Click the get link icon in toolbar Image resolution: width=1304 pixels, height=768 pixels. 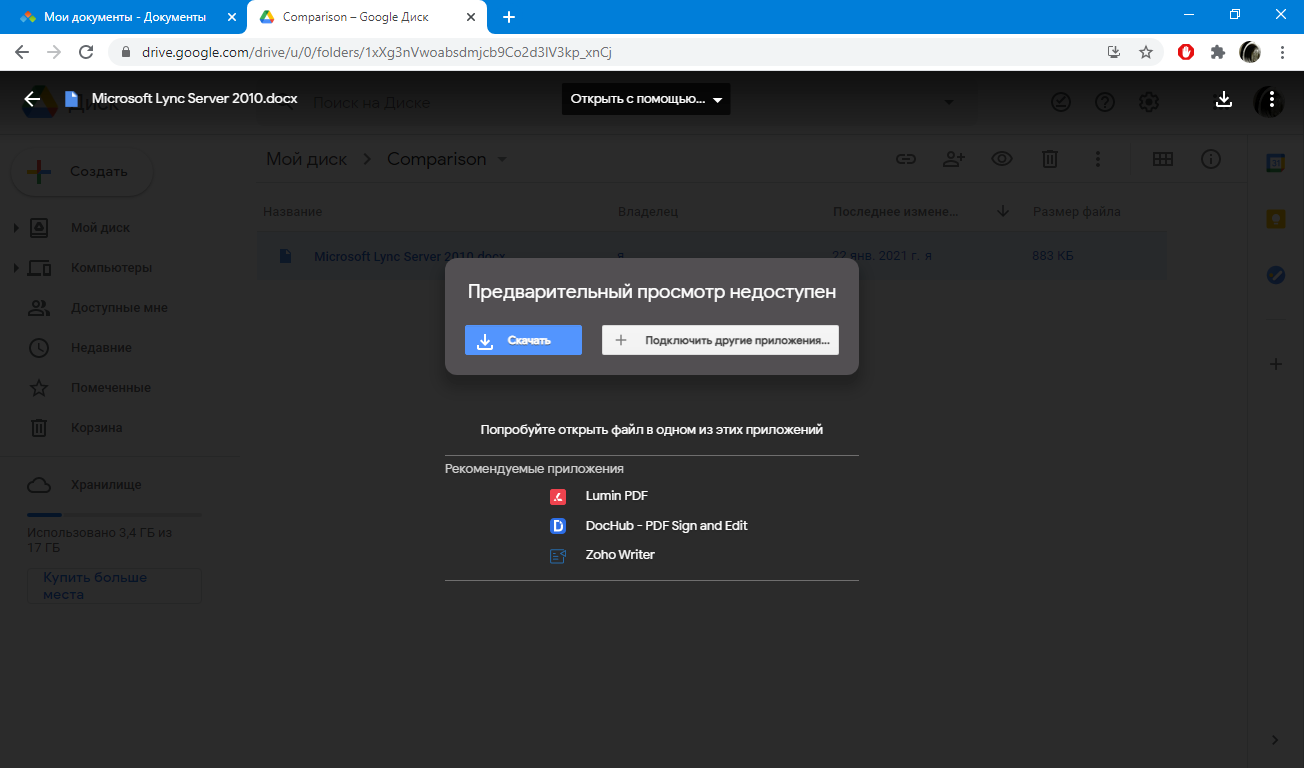point(906,159)
